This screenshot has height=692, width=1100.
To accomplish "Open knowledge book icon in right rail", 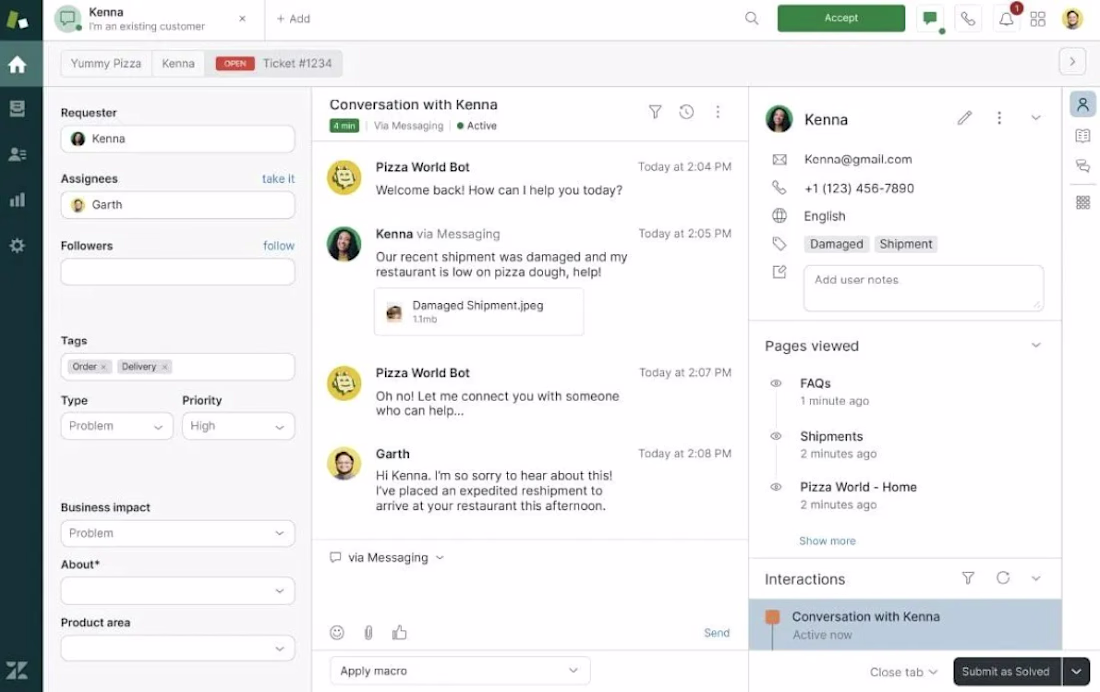I will 1082,135.
